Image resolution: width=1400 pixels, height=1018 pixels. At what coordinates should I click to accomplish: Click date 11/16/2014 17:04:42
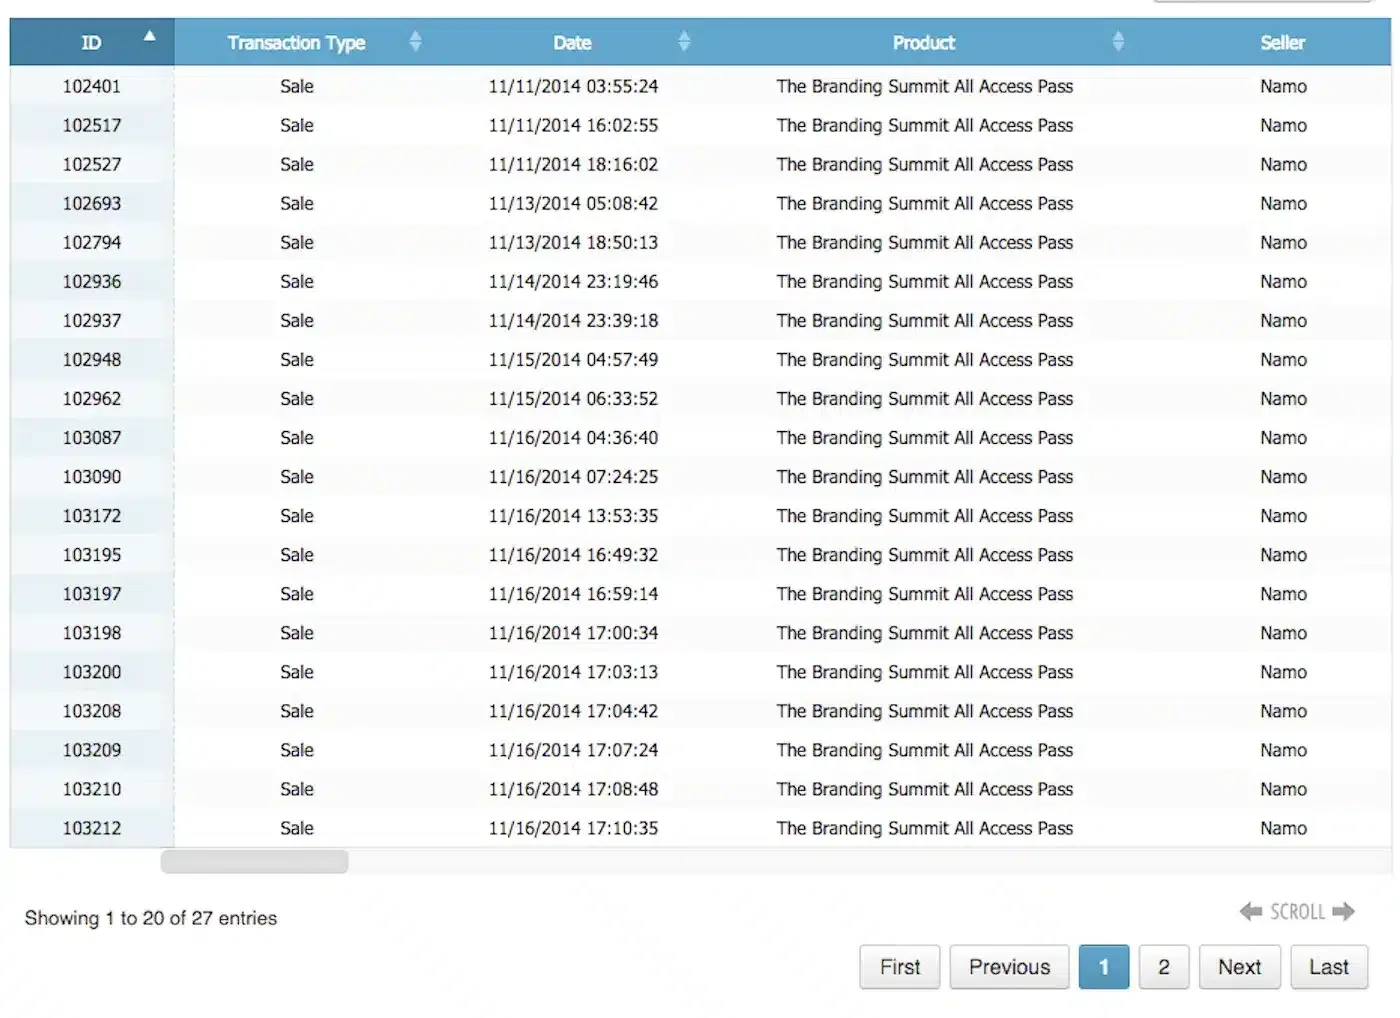coord(573,710)
